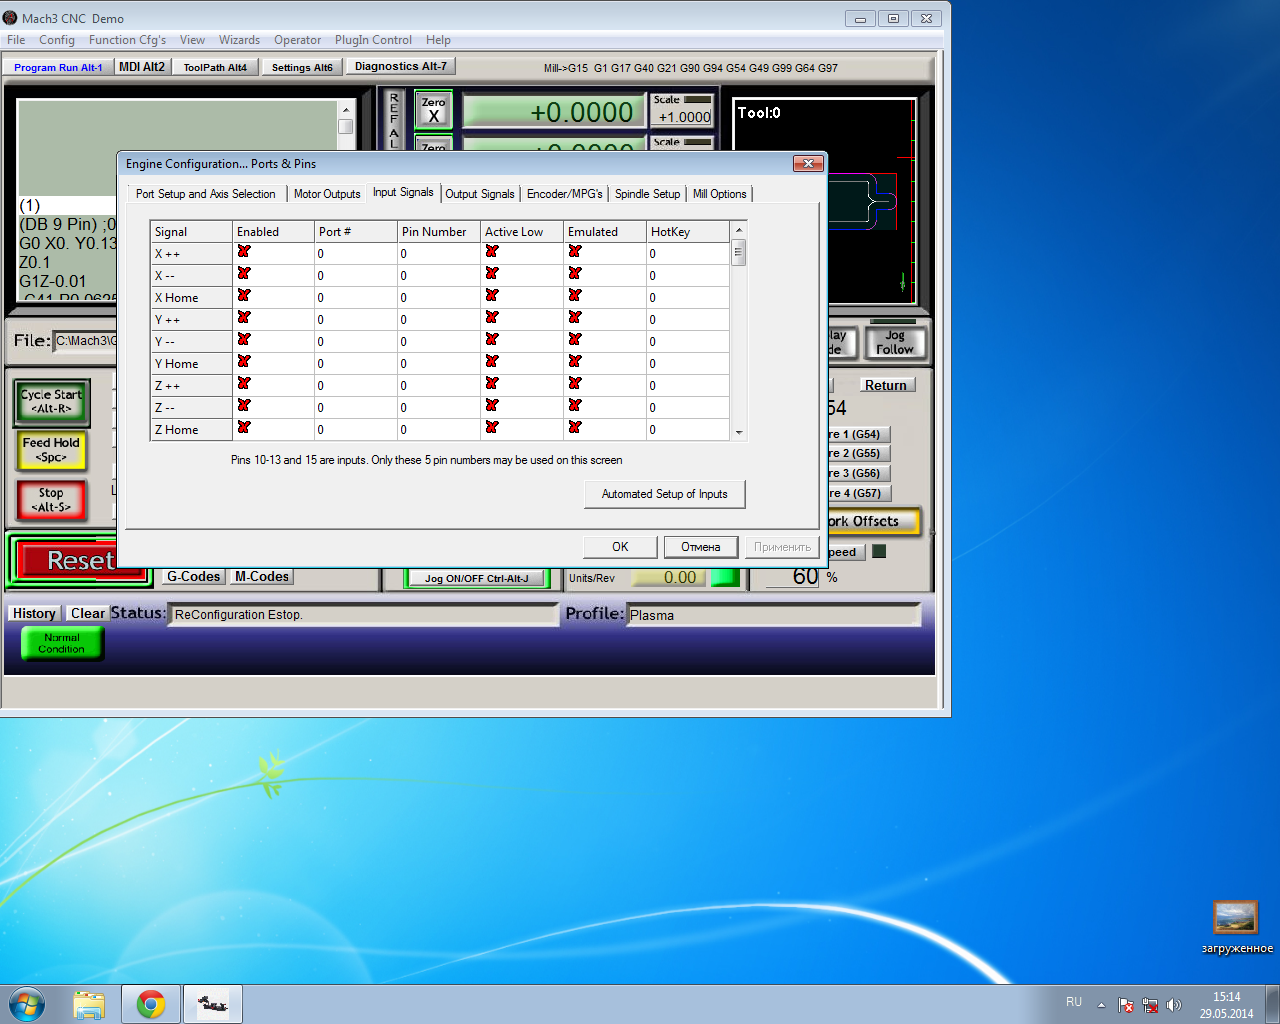This screenshot has height=1024, width=1280.
Task: Click the RU language indicator
Action: [1074, 1002]
